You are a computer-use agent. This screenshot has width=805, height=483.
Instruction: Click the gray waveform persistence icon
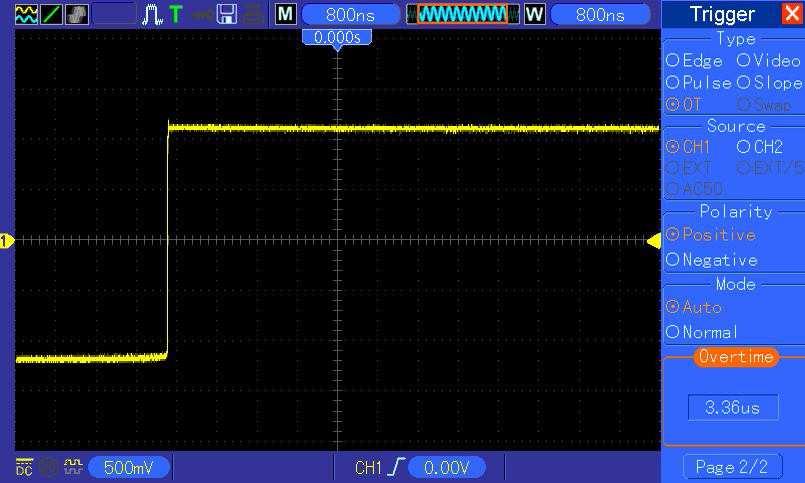pos(77,14)
